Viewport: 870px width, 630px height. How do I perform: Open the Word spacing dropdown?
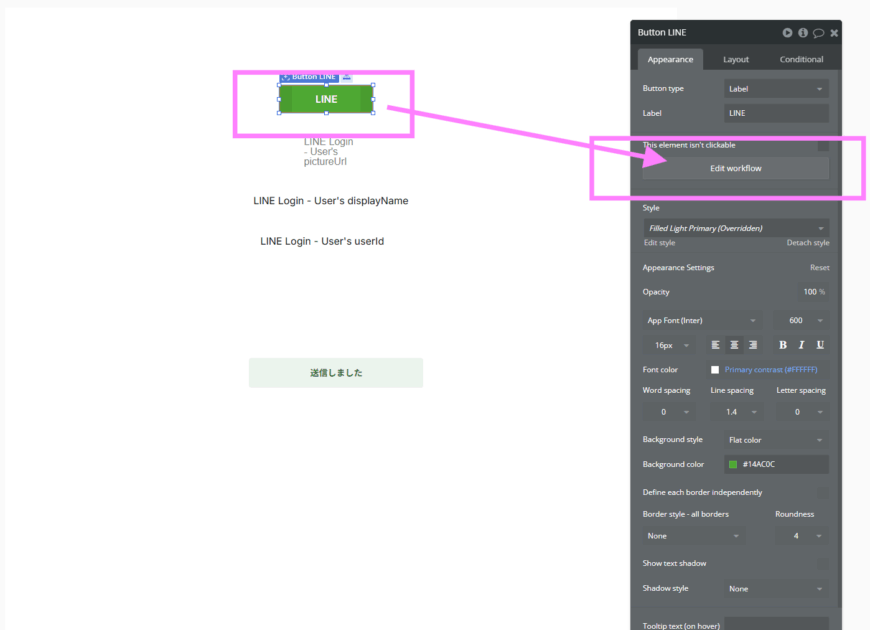point(669,412)
